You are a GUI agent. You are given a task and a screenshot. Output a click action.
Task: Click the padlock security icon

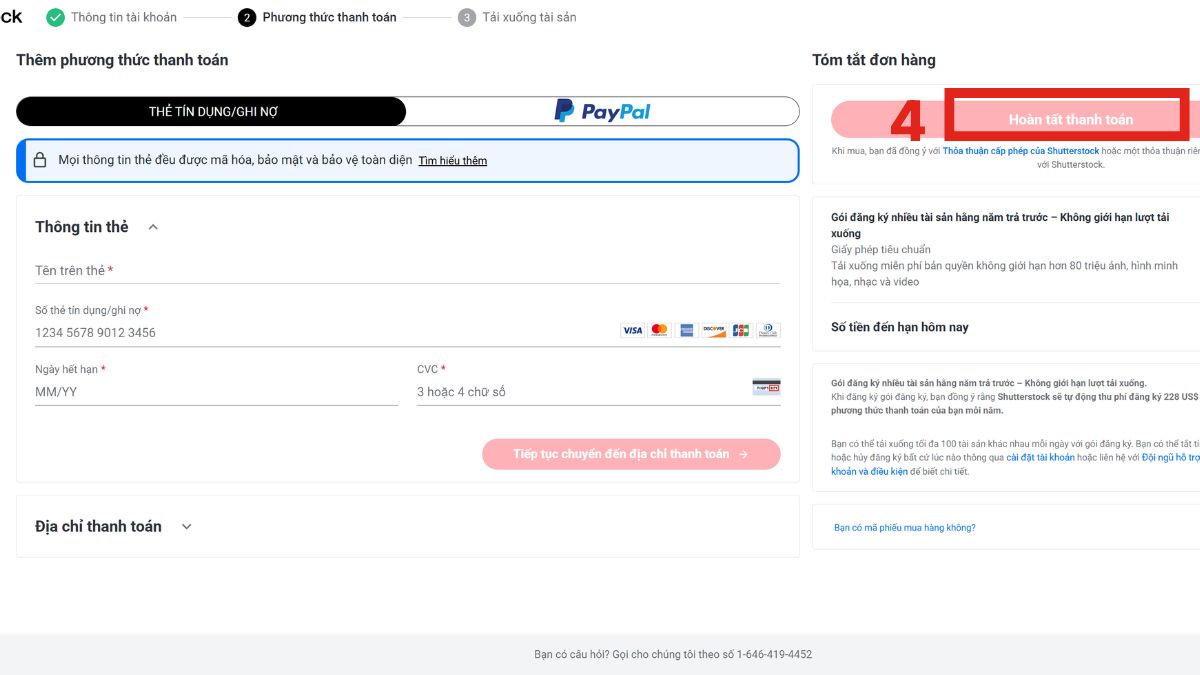tap(40, 160)
